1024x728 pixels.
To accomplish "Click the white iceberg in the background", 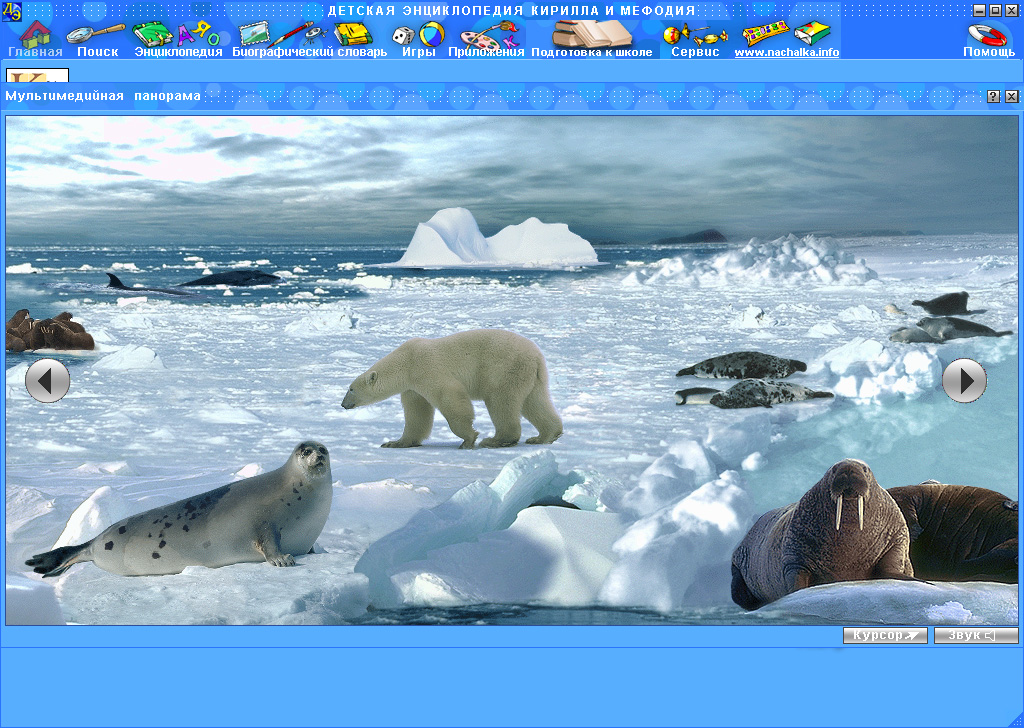I will 495,242.
